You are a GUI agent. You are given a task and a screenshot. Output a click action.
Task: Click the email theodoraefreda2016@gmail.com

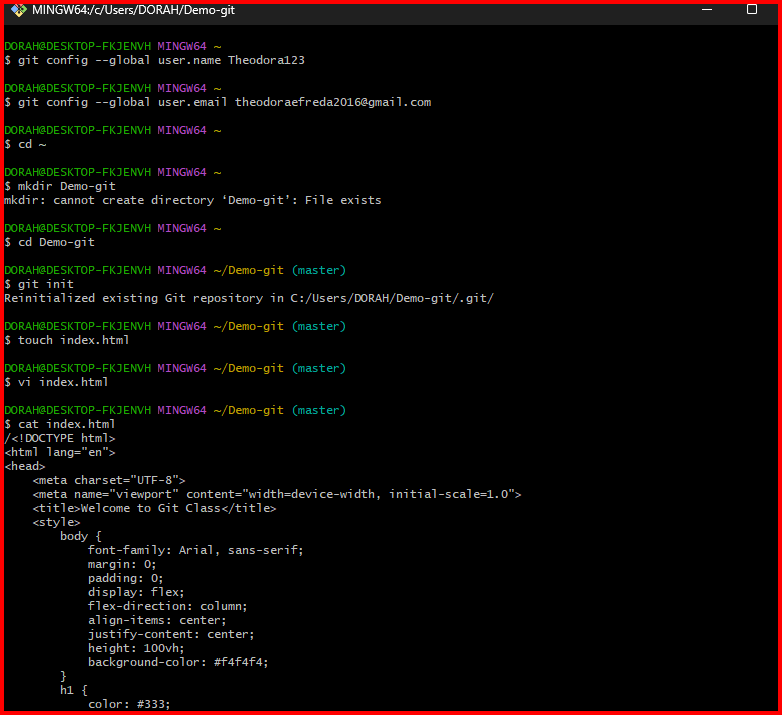[x=333, y=102]
